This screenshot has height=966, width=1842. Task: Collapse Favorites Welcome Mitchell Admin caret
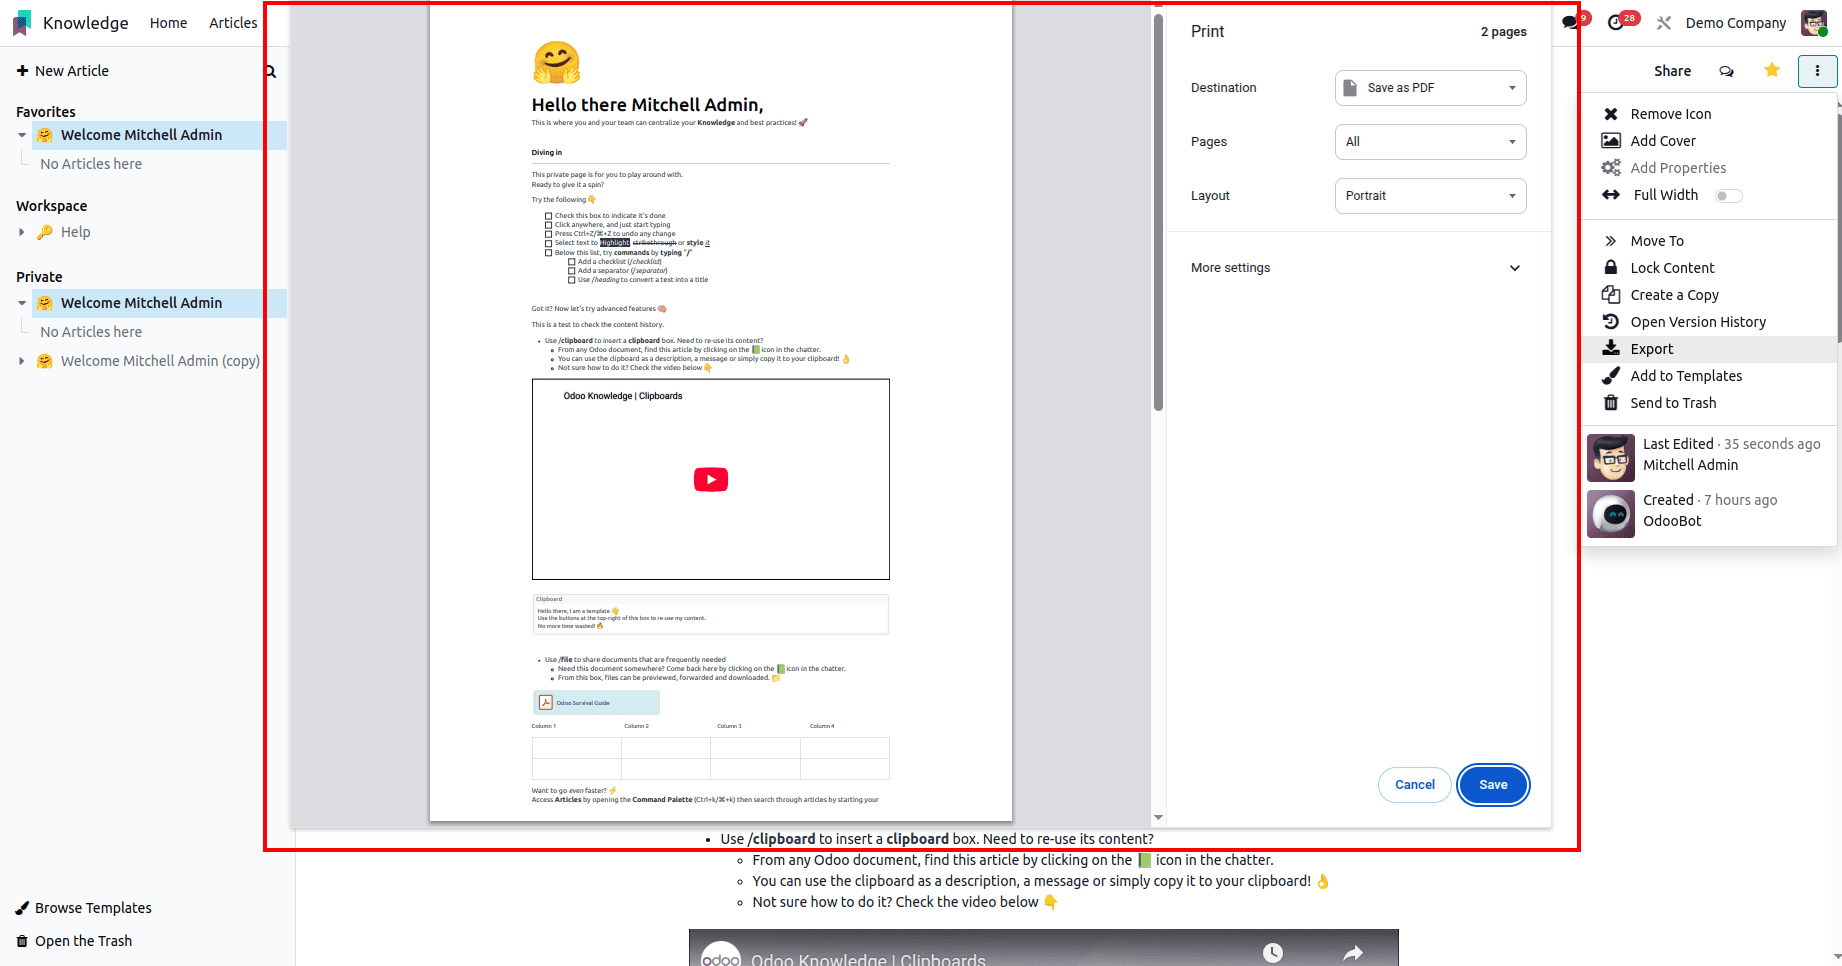(22, 135)
